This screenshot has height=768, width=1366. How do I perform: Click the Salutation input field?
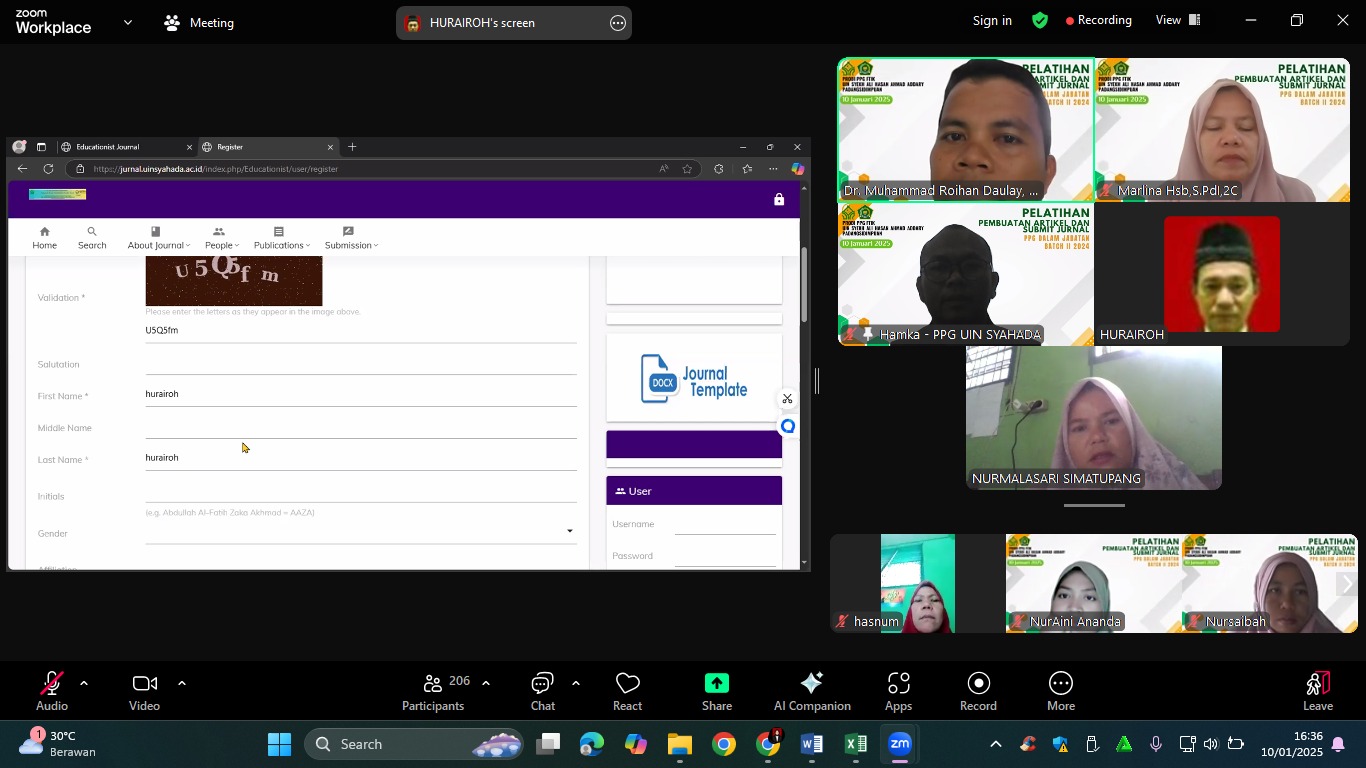point(361,364)
